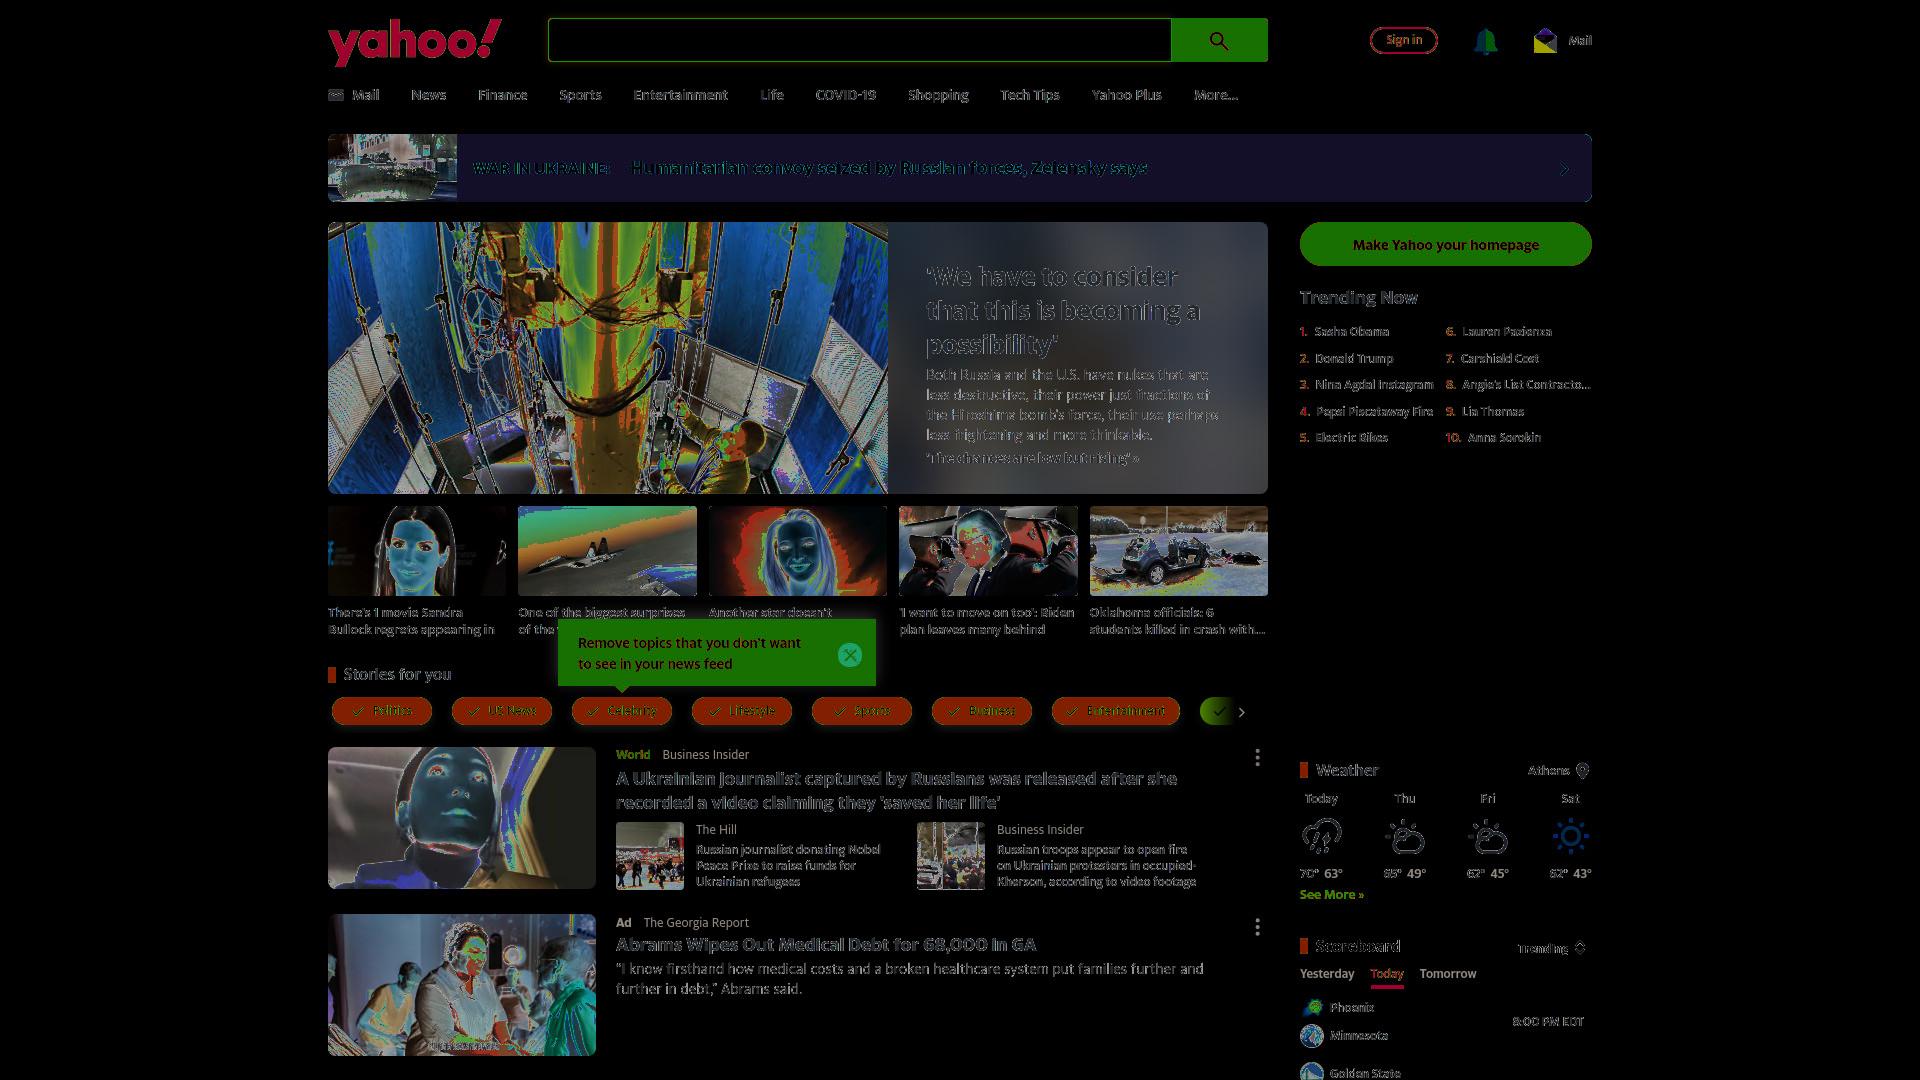Open the fighter jet story thumbnail
The image size is (1920, 1080).
pos(607,551)
